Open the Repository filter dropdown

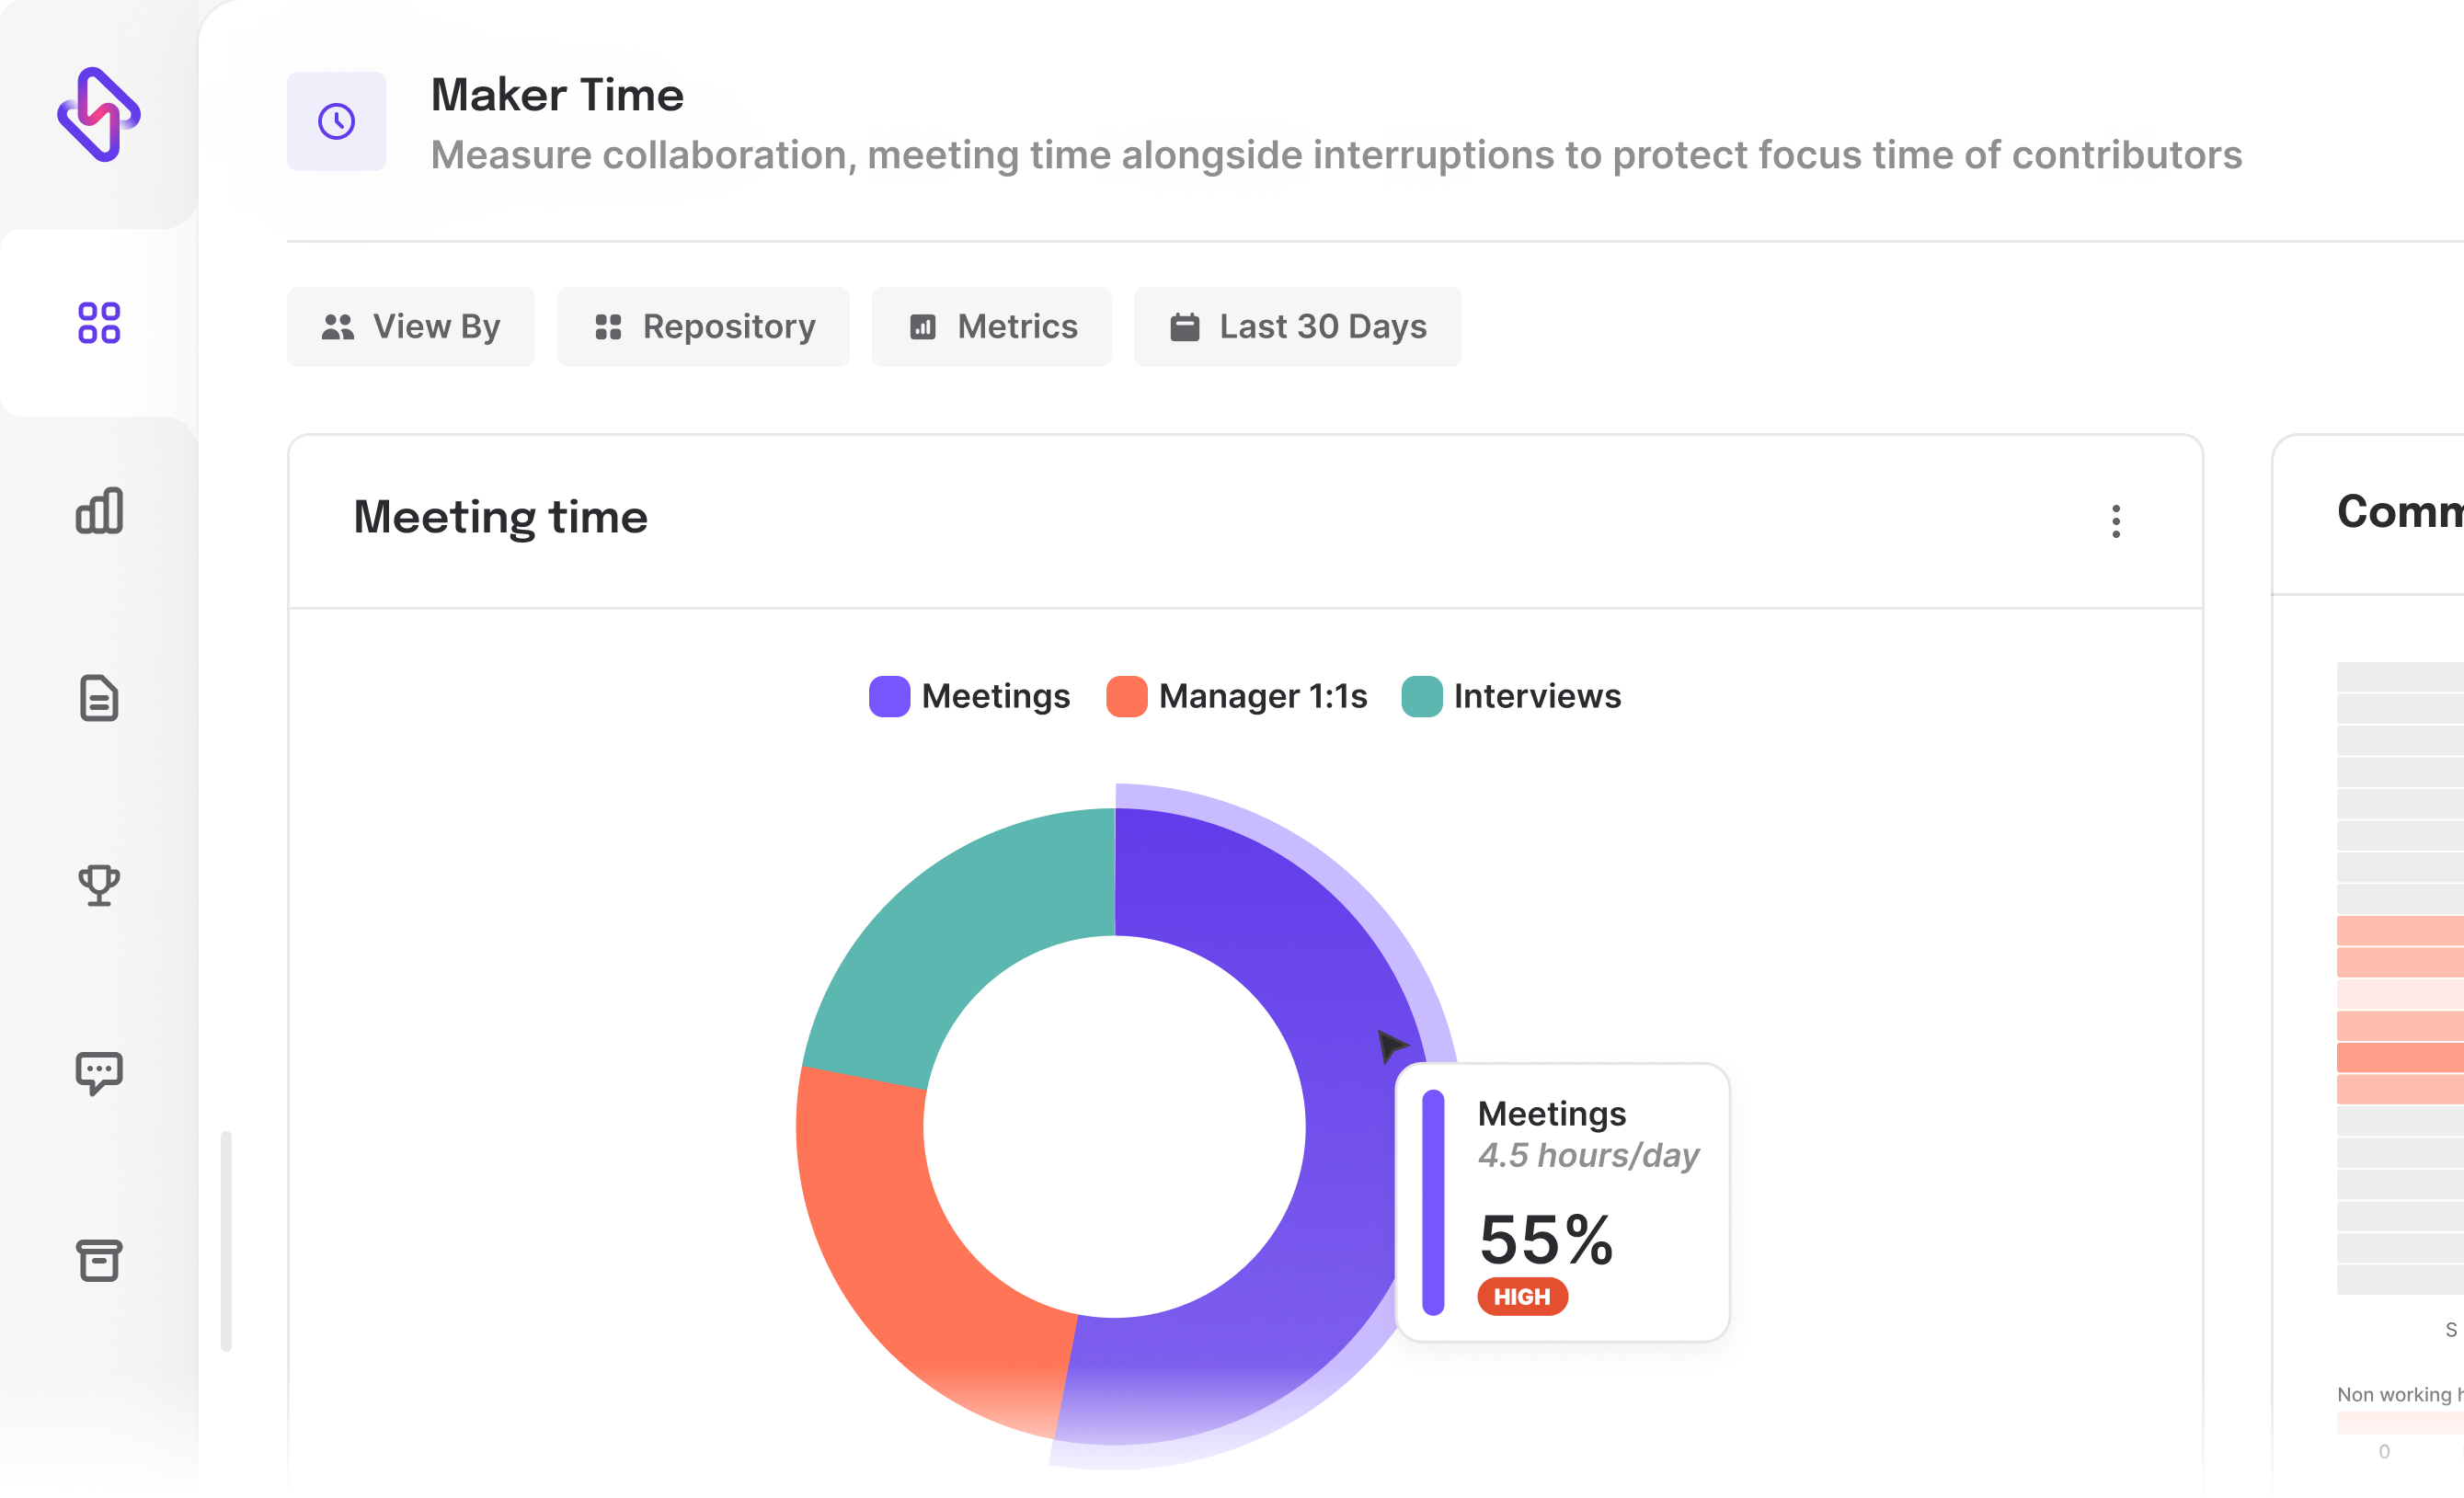(703, 326)
